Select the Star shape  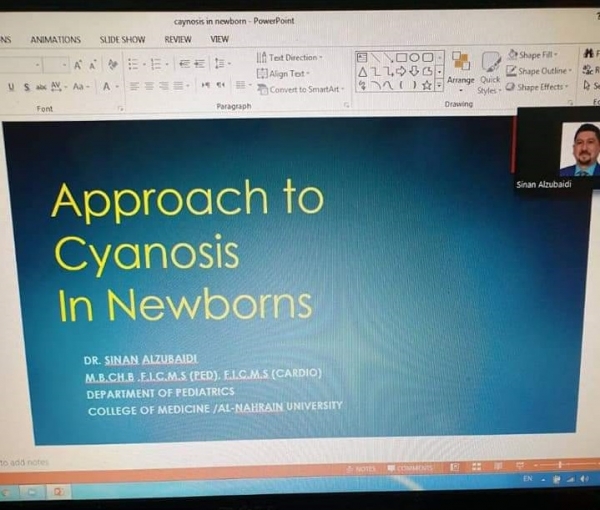click(x=427, y=86)
